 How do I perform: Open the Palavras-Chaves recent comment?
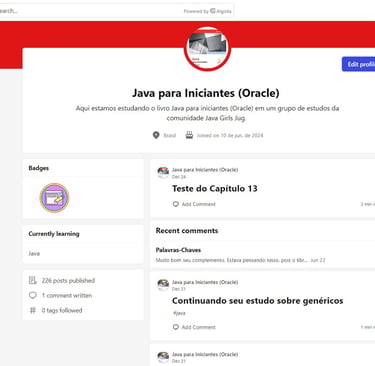tap(178, 250)
